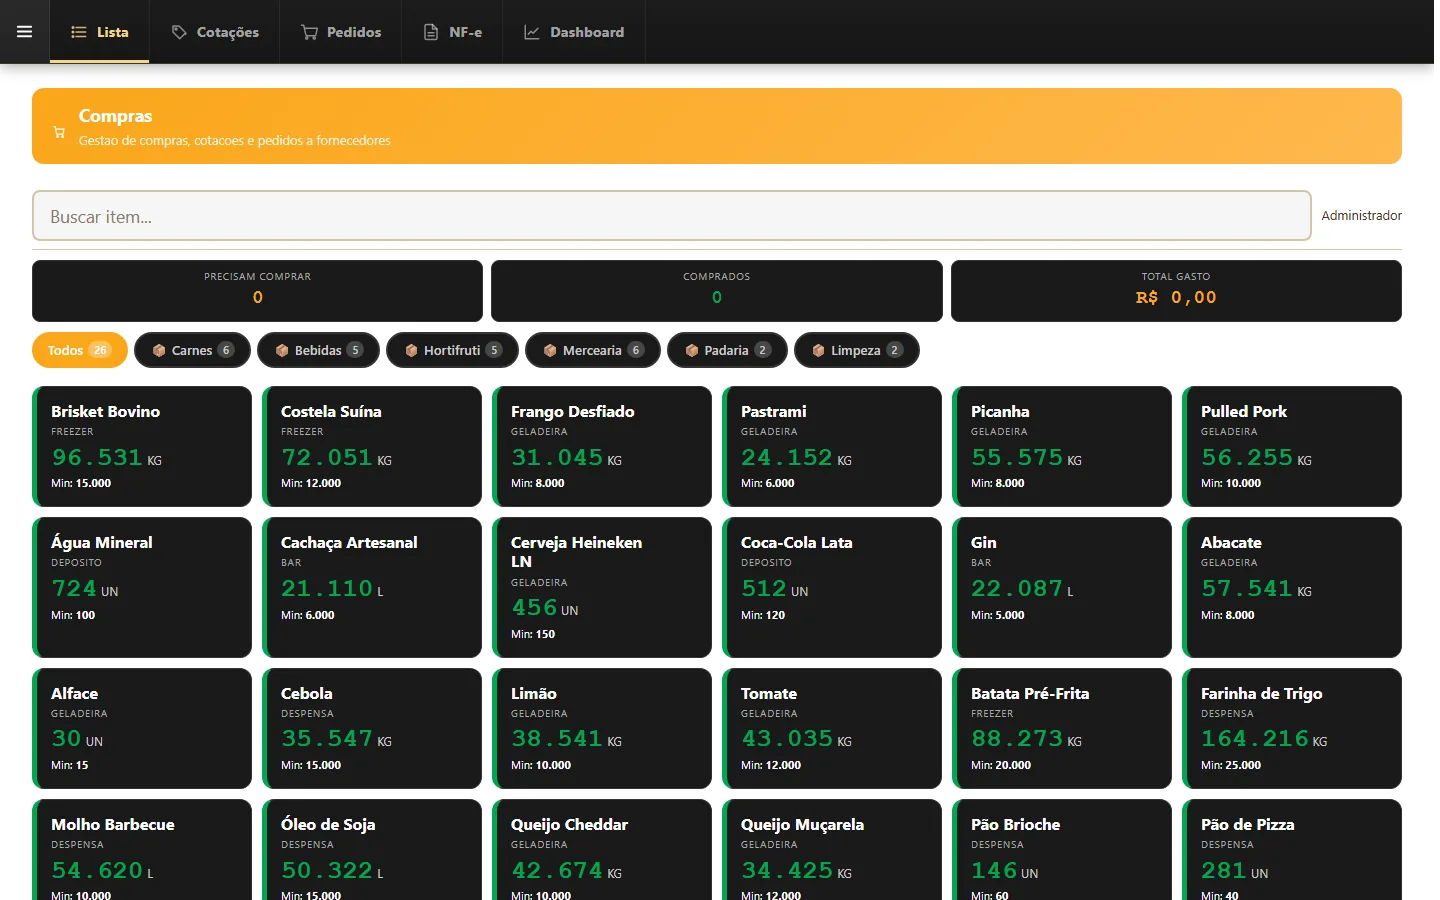1440x900 pixels.
Task: Click the 'Gestao de compras' banner subtitle
Action: pyautogui.click(x=235, y=141)
